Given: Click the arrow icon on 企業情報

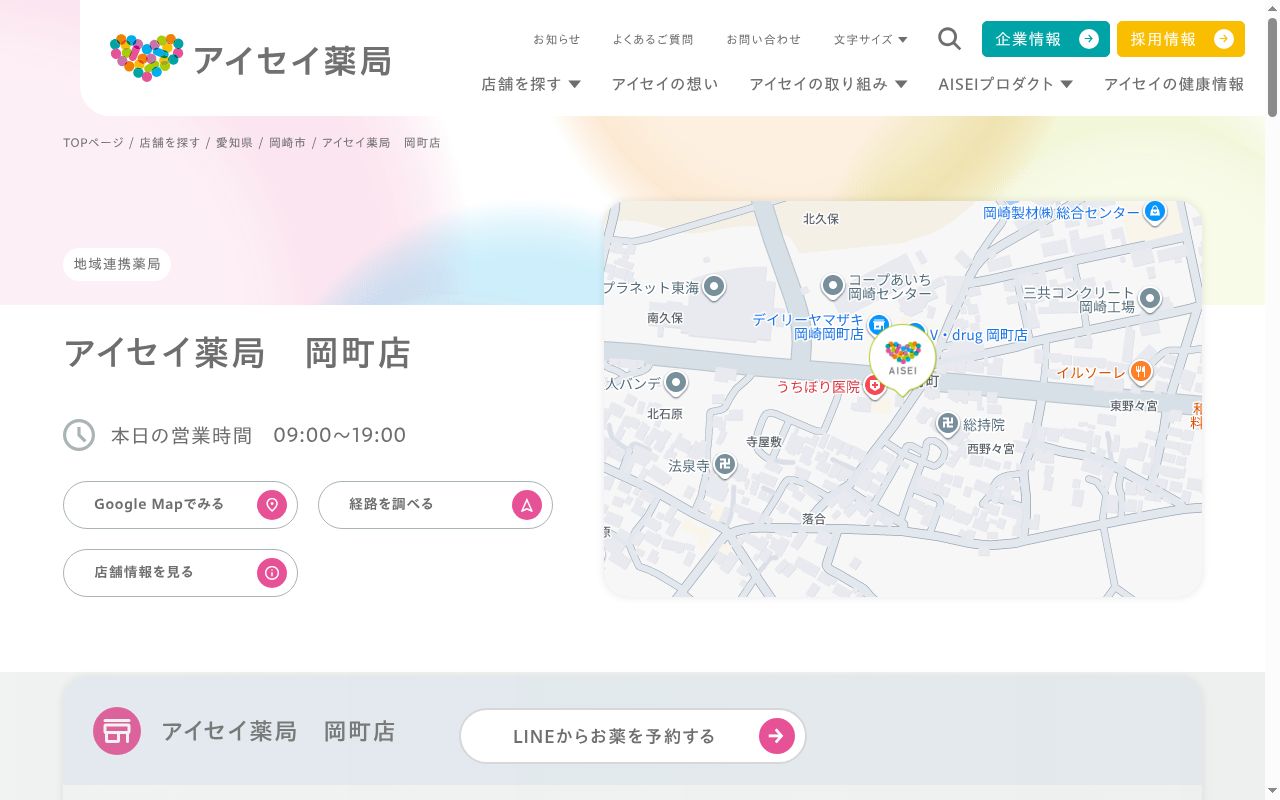Looking at the screenshot, I should [x=1089, y=39].
